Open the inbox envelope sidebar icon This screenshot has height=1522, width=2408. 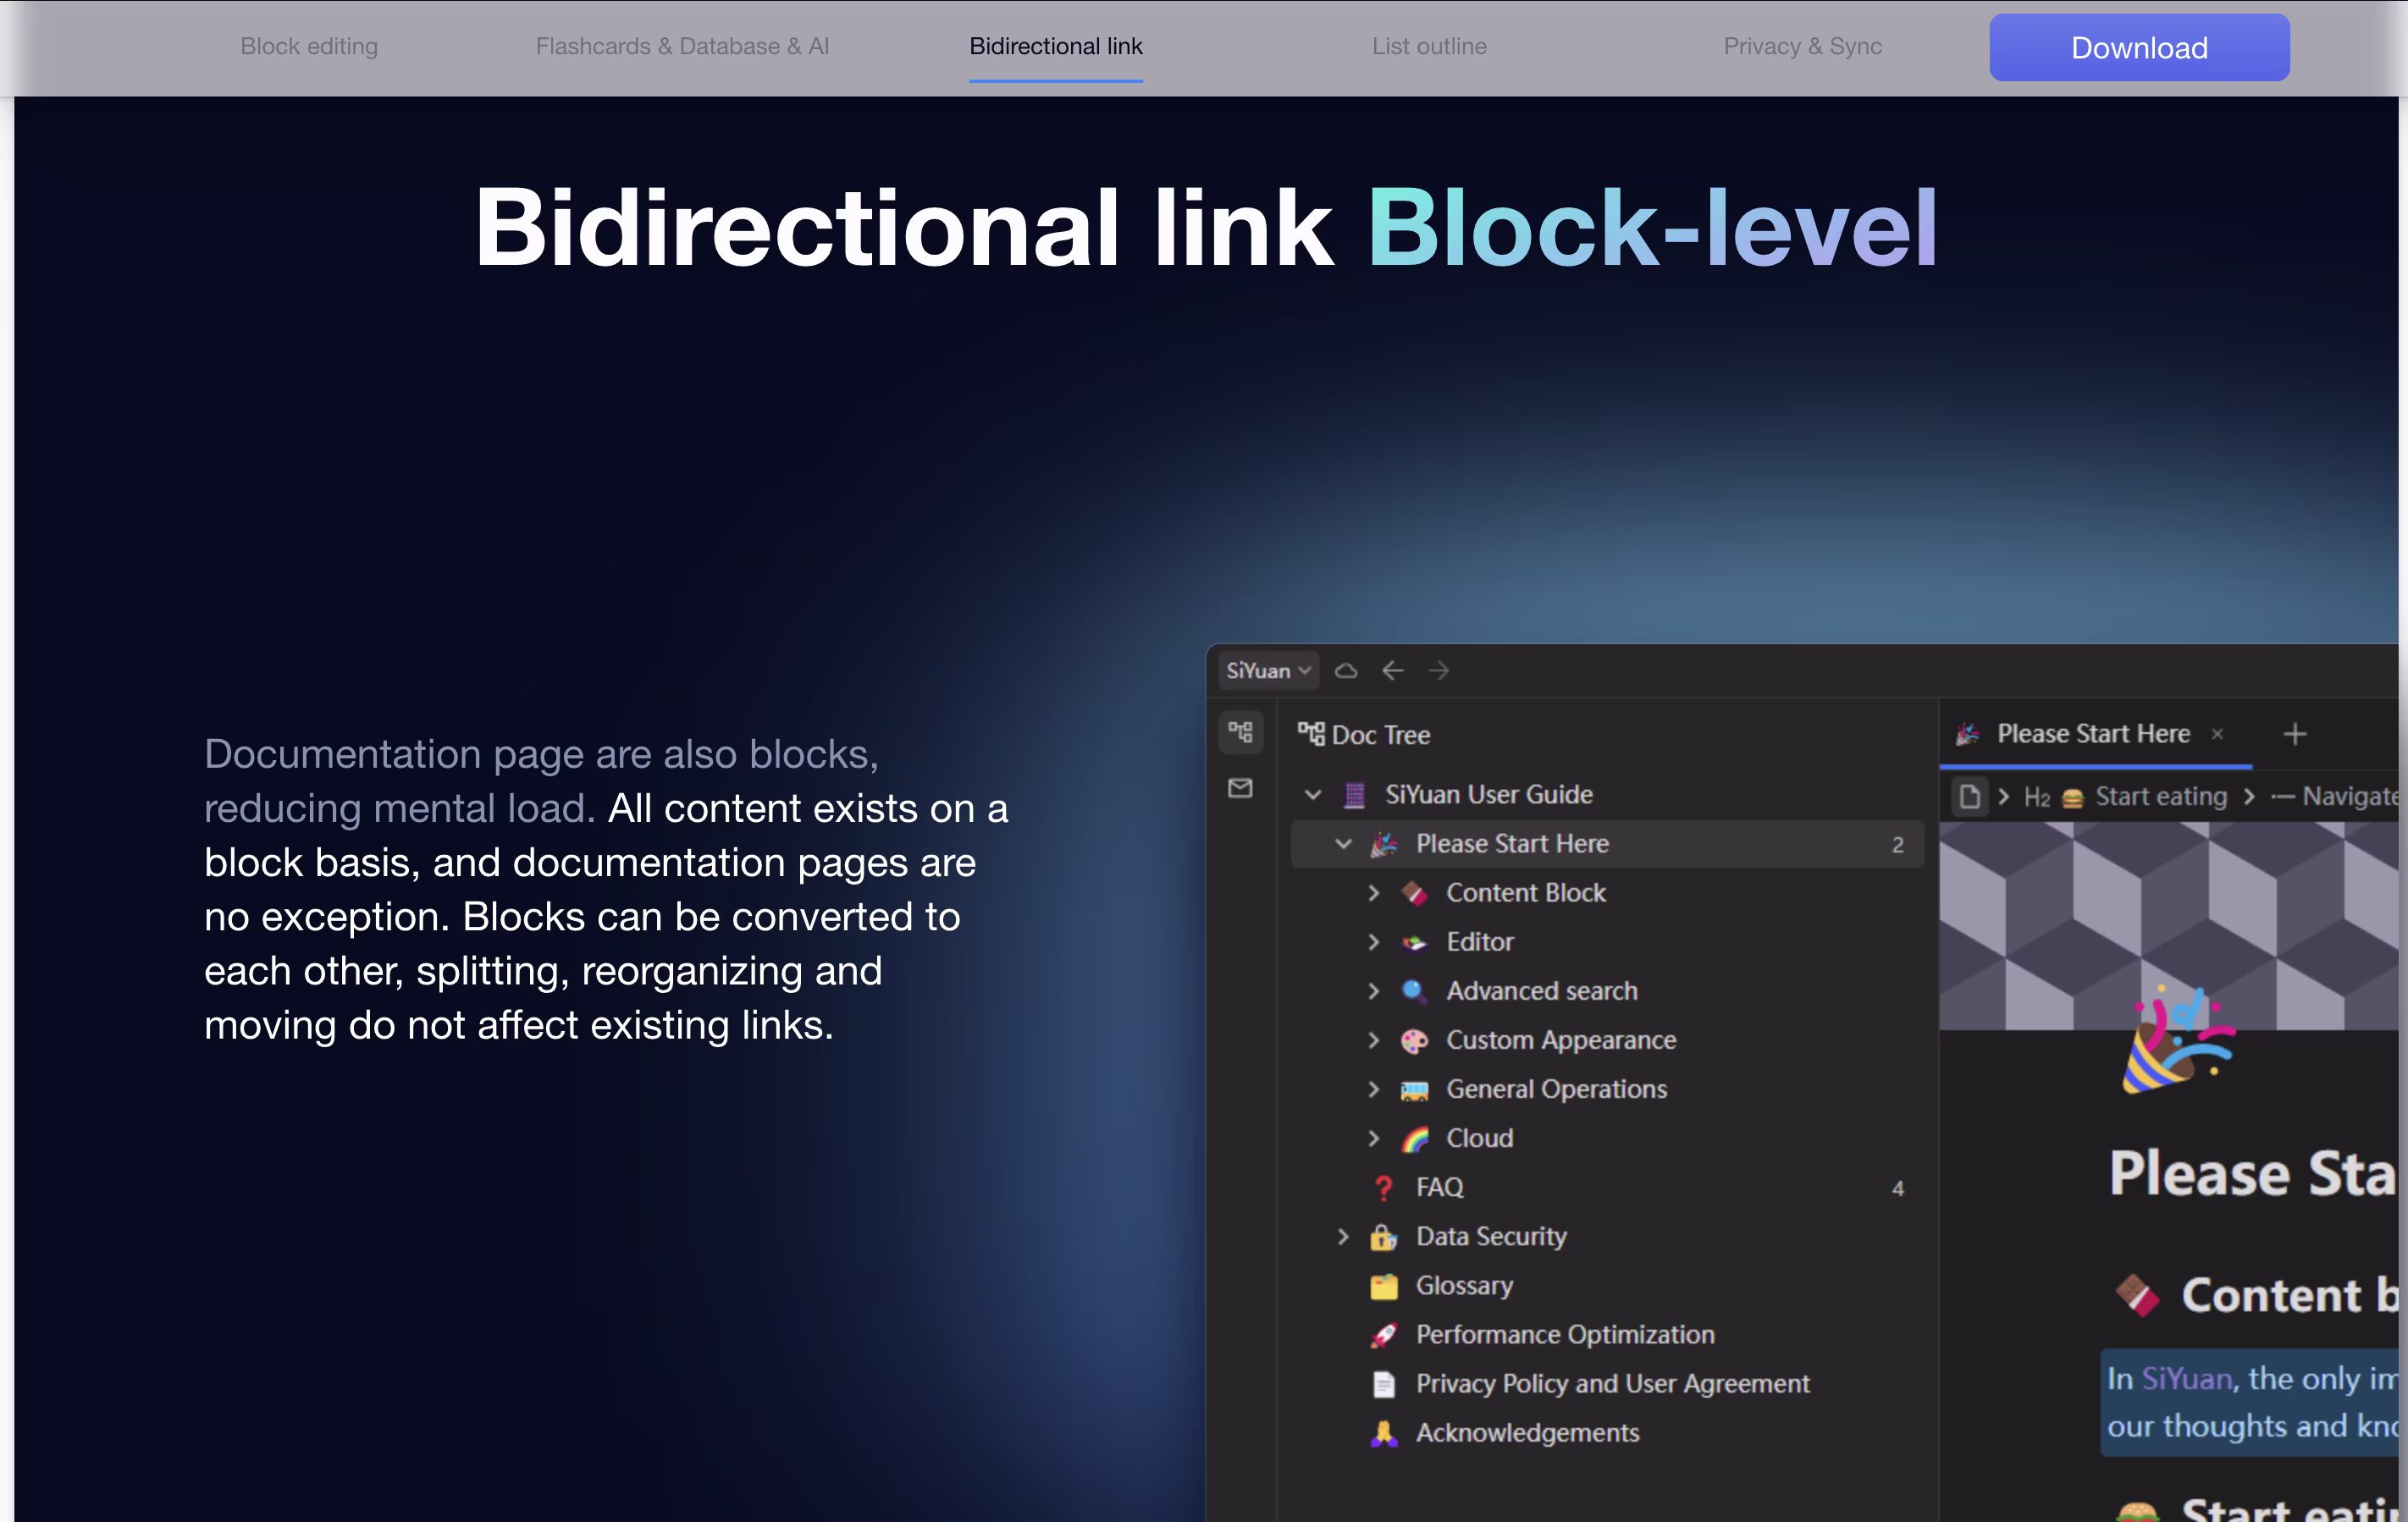tap(1241, 788)
